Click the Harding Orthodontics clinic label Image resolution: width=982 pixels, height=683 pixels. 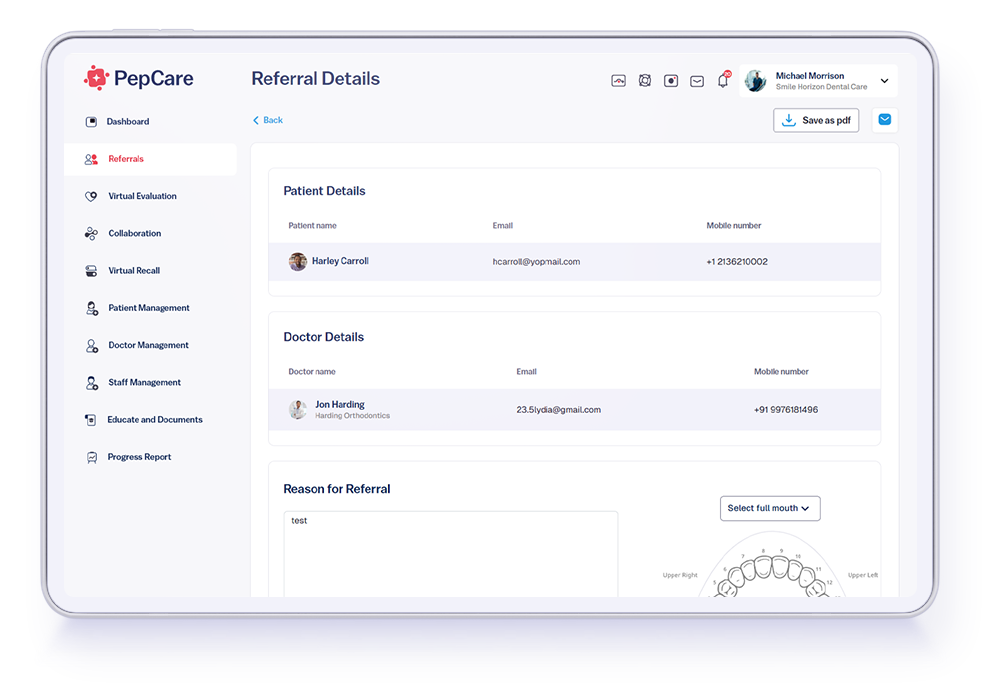point(353,416)
